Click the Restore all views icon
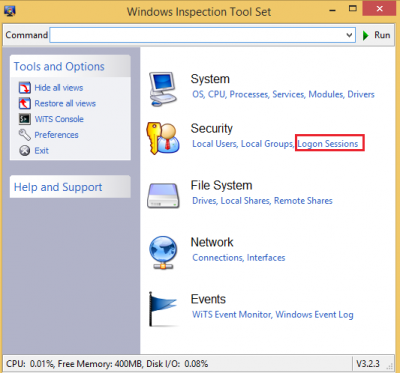The height and width of the screenshot is (373, 400). coord(25,103)
